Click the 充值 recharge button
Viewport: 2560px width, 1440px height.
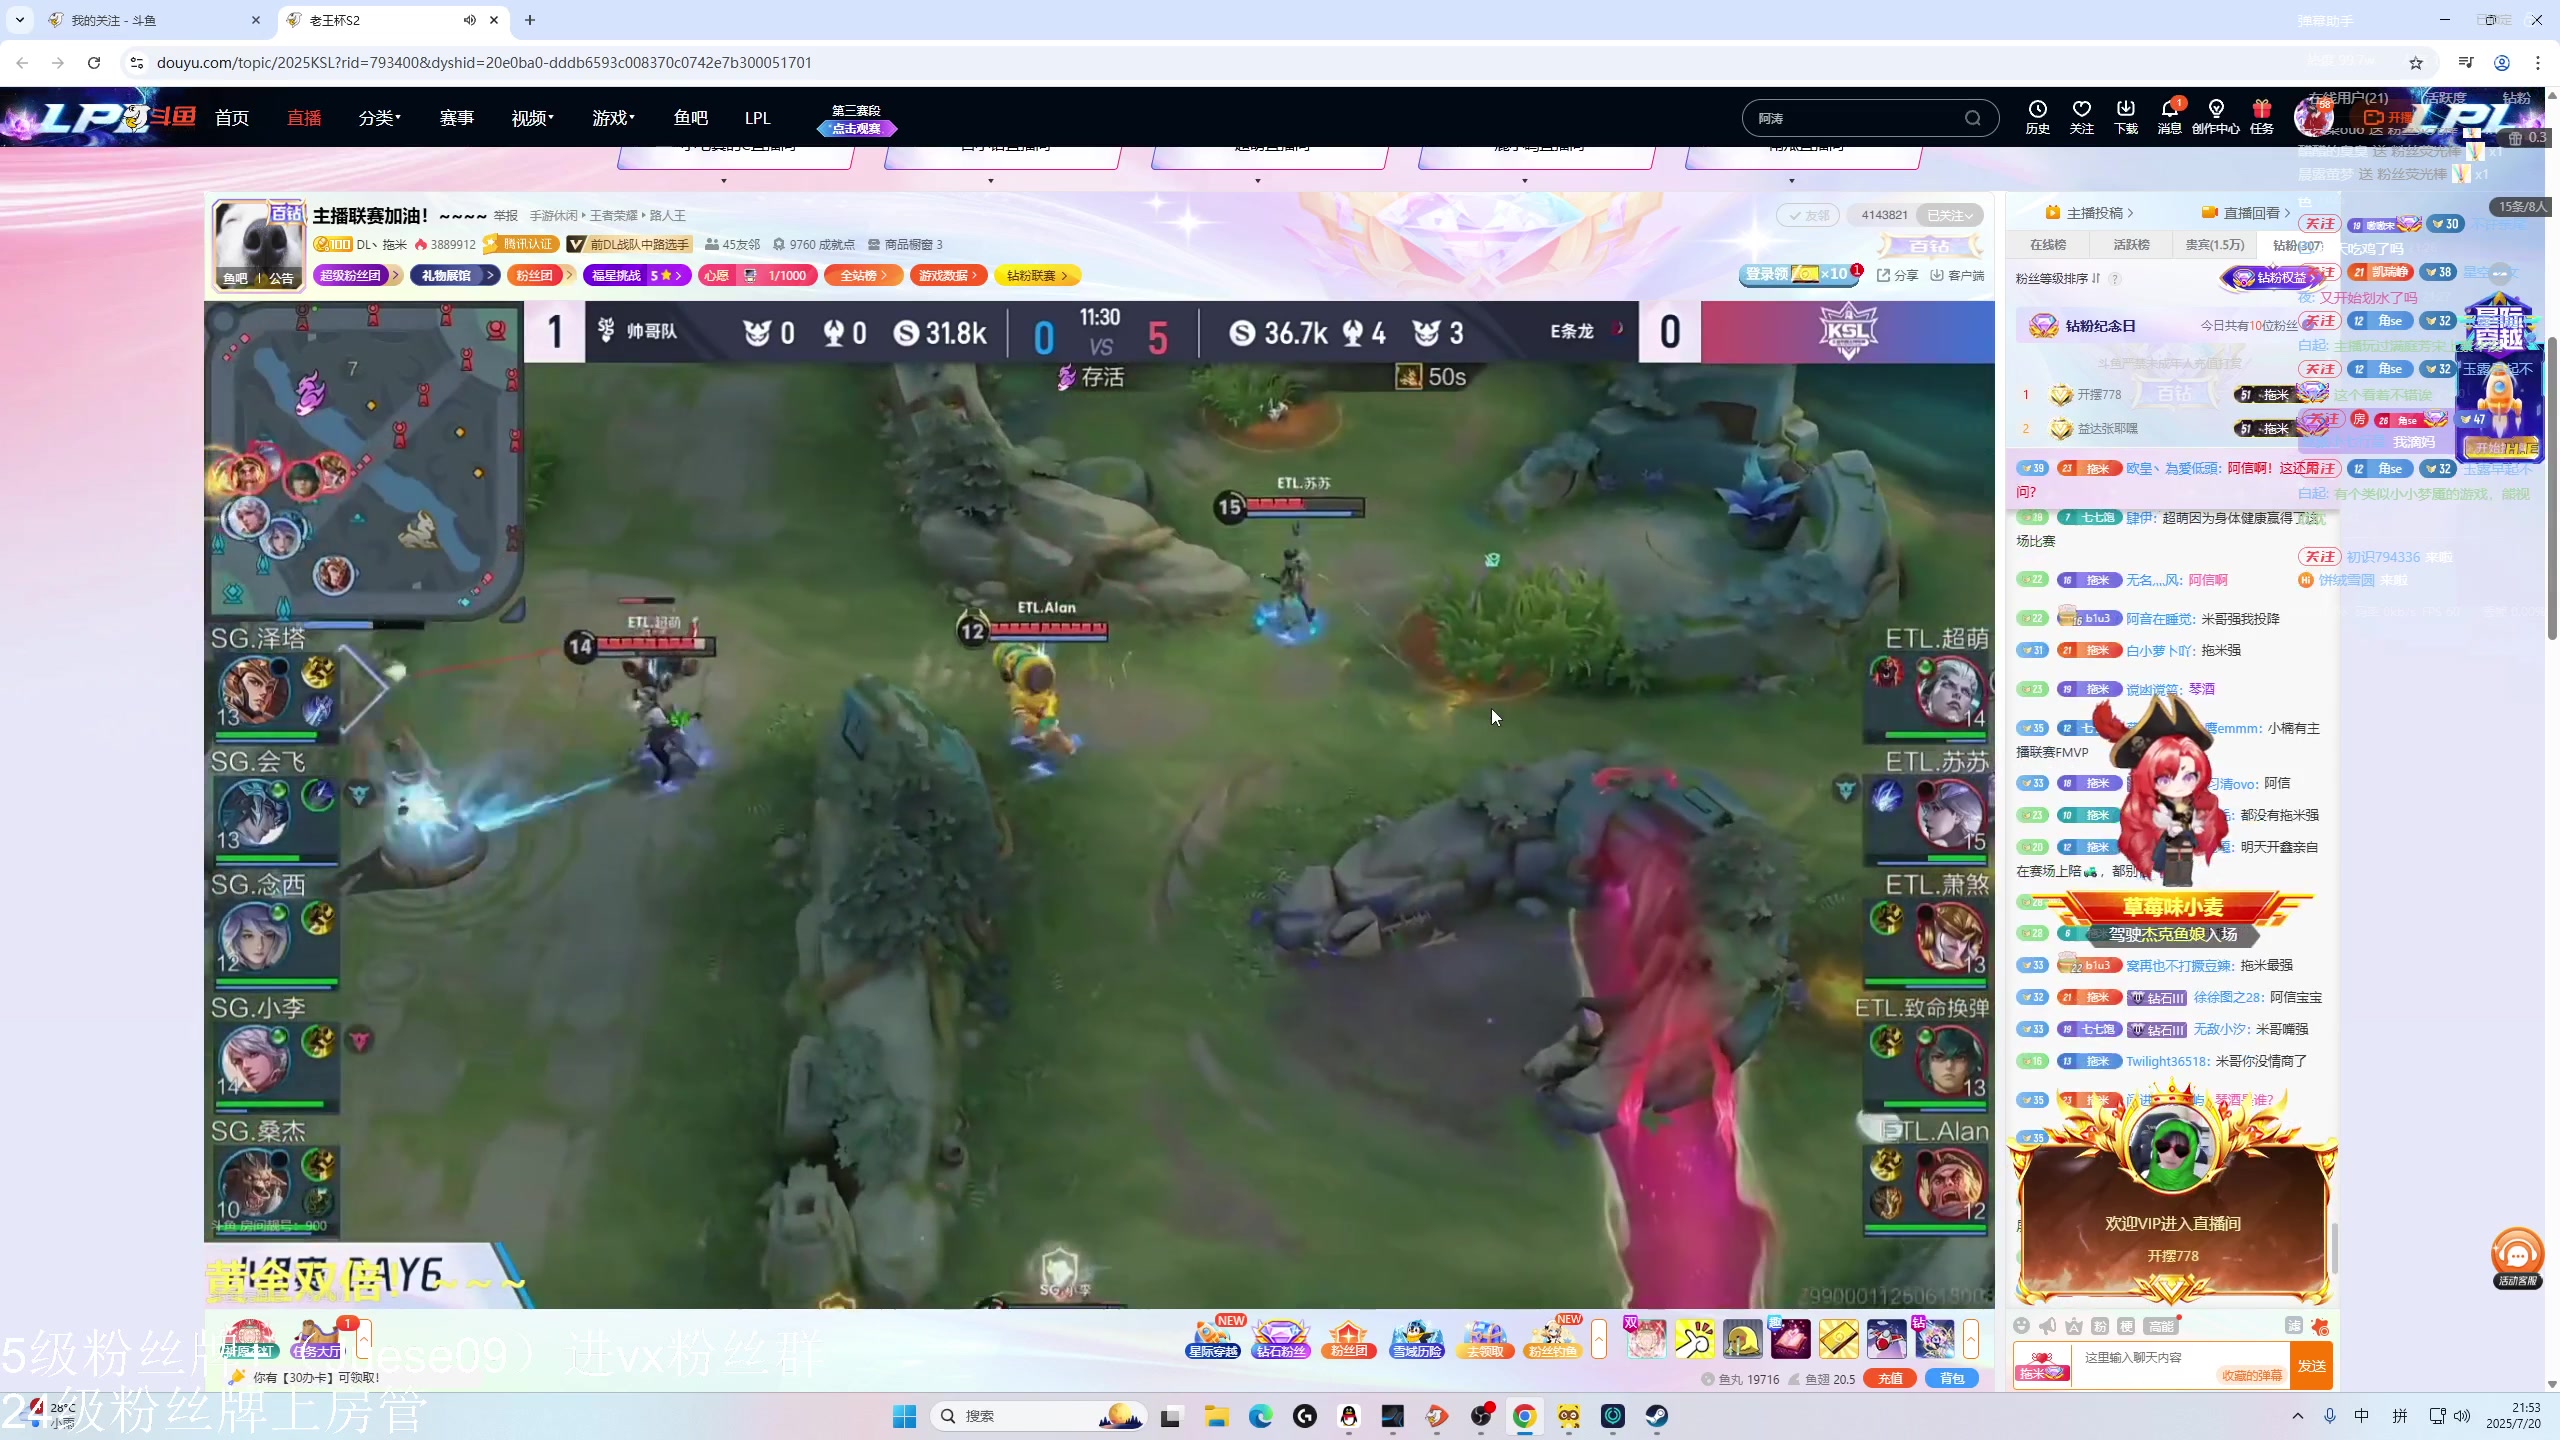[1889, 1378]
